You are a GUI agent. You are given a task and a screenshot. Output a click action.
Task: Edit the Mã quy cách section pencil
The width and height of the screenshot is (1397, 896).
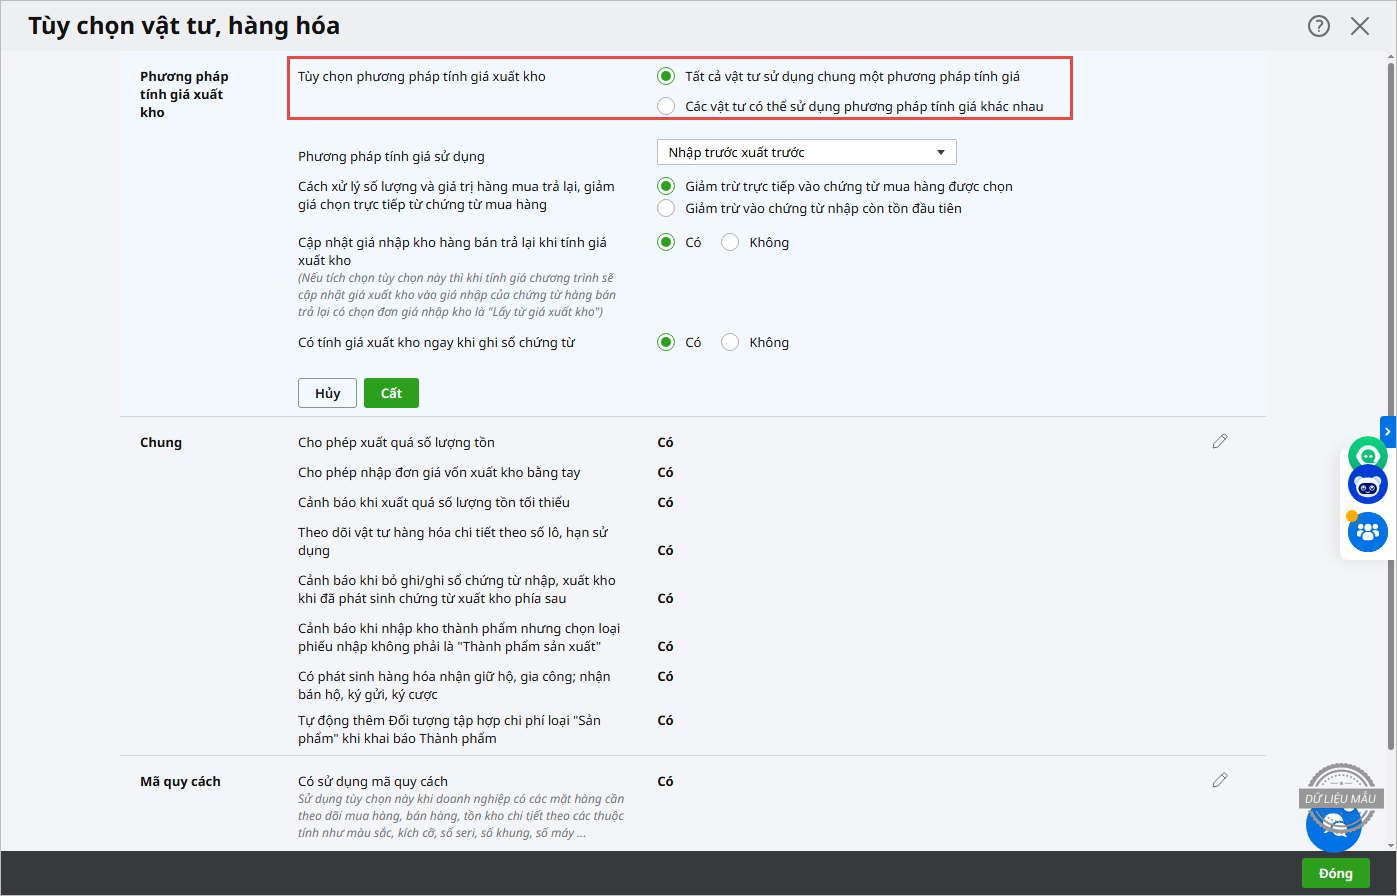pyautogui.click(x=1219, y=780)
